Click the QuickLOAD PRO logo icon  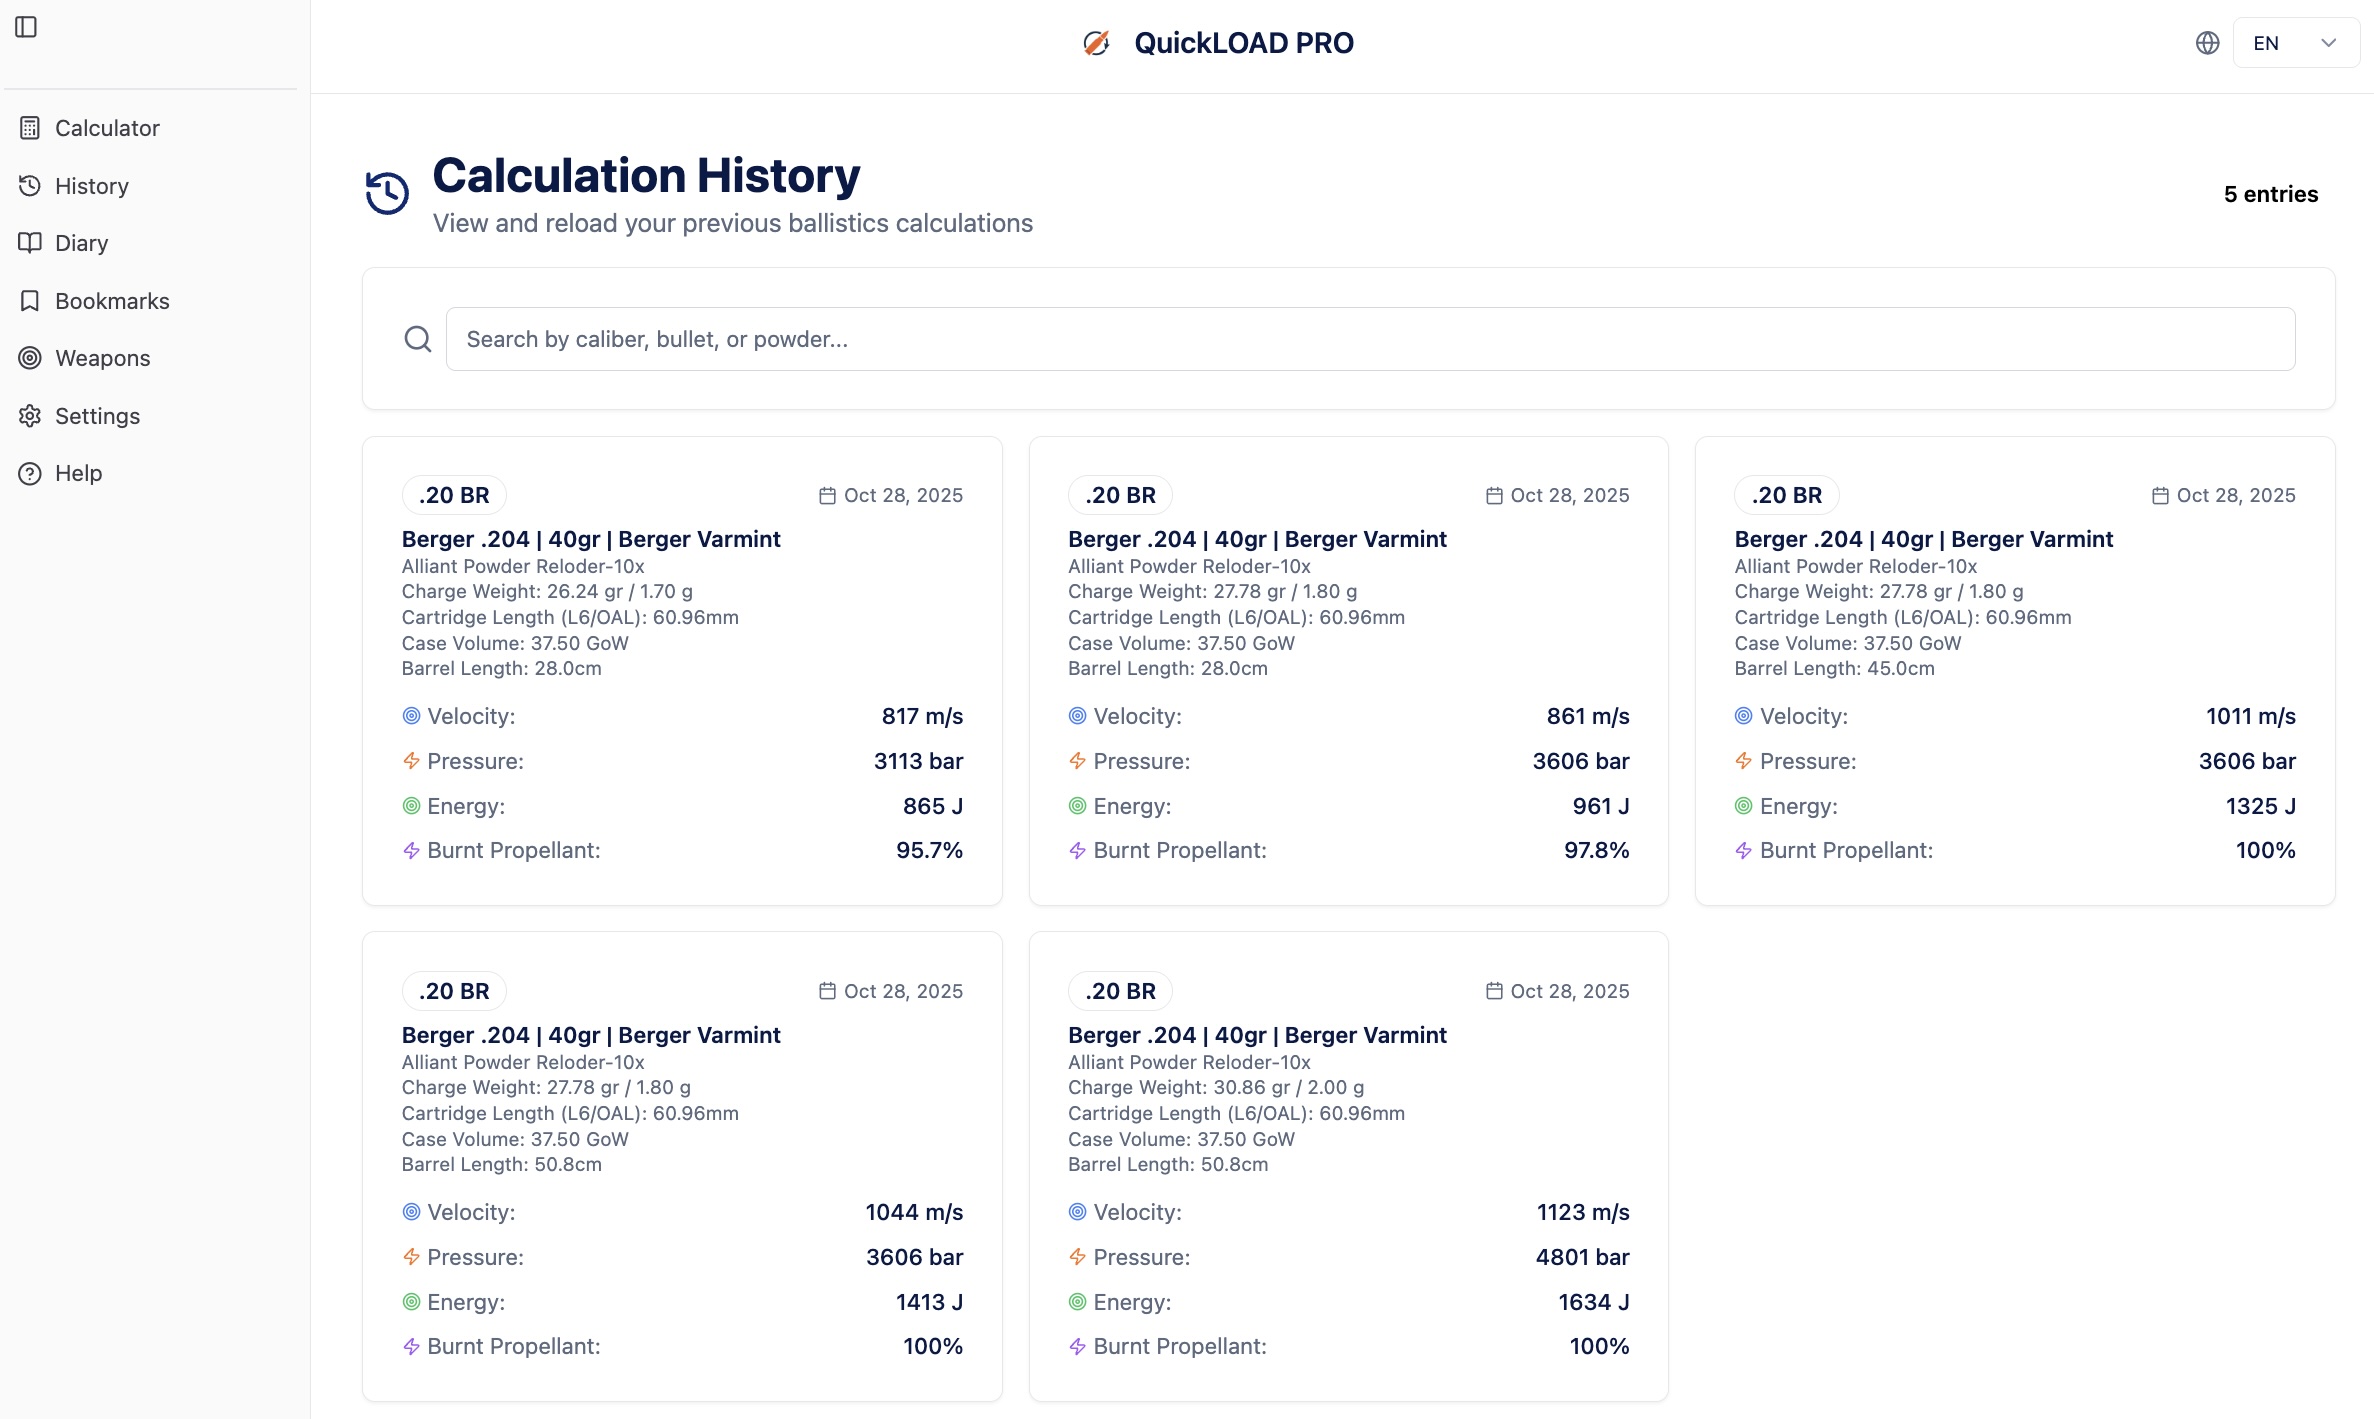pyautogui.click(x=1096, y=43)
